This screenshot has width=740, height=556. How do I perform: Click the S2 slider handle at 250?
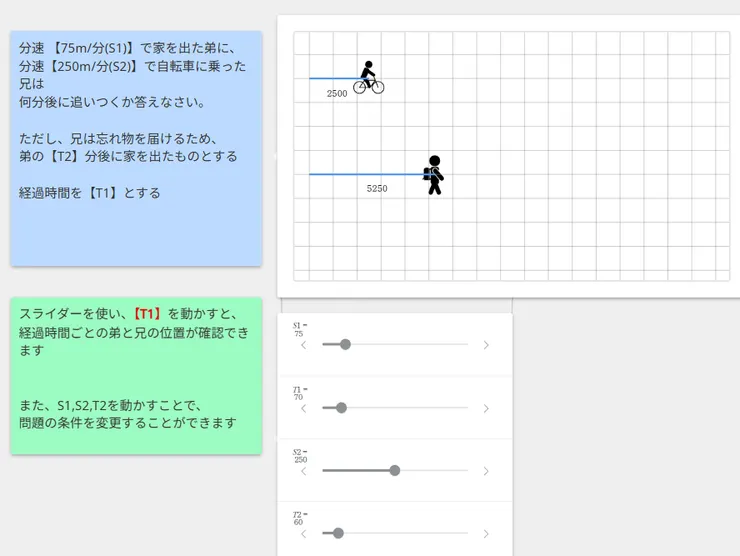click(x=395, y=471)
